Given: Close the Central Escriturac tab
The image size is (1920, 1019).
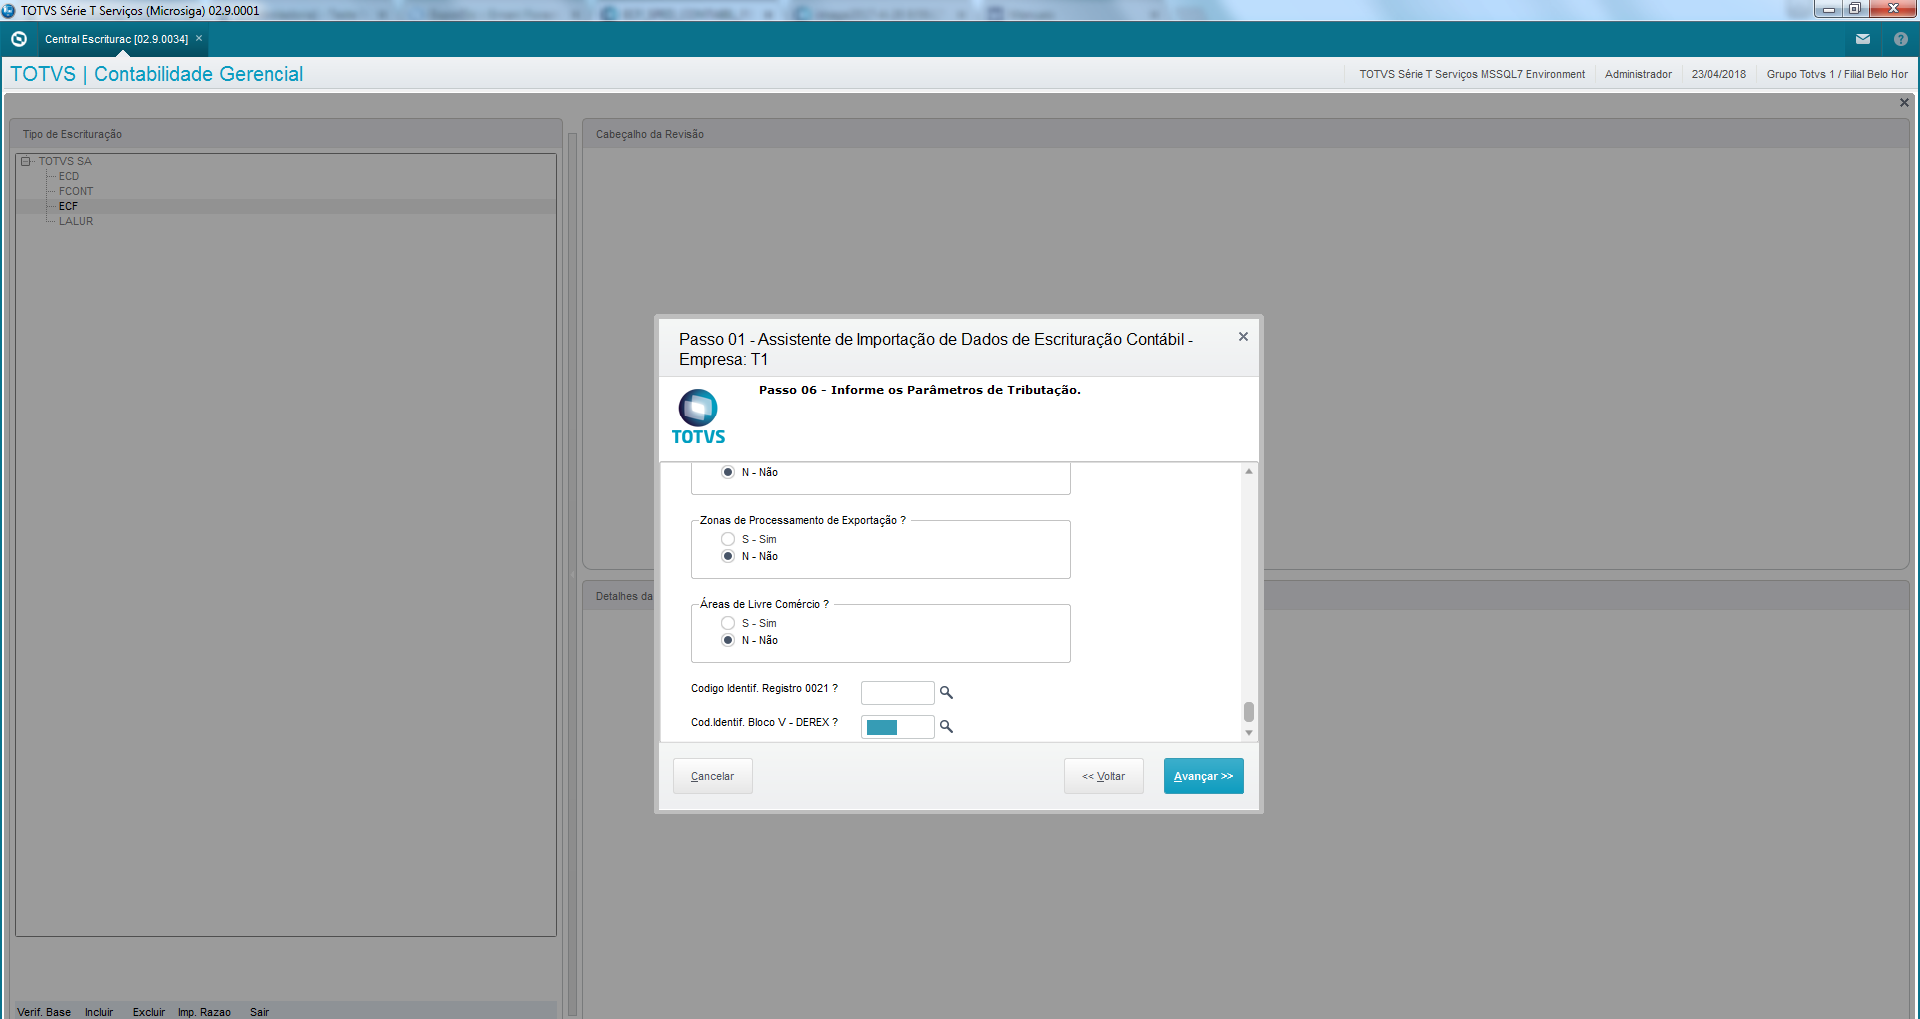Looking at the screenshot, I should click(x=199, y=39).
